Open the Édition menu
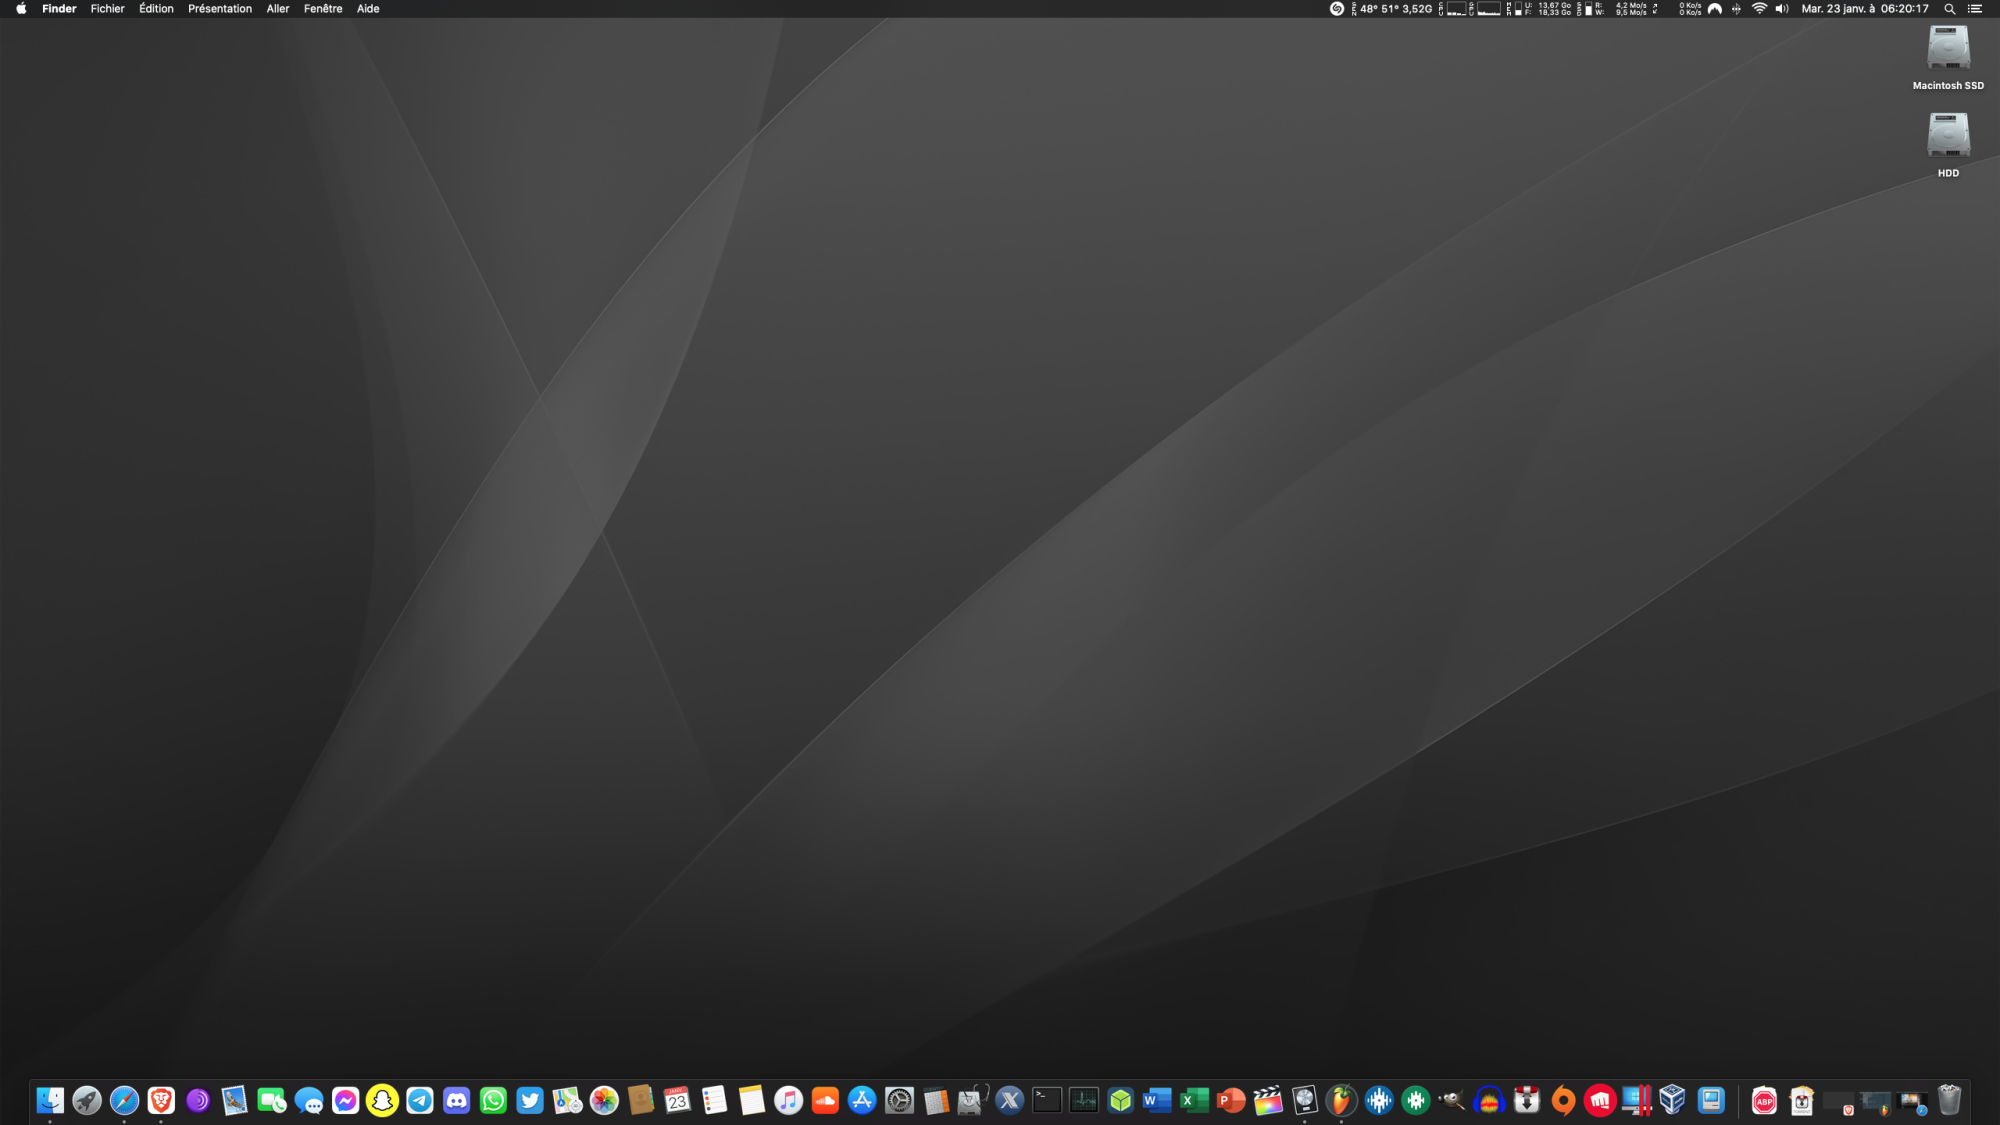 [156, 9]
